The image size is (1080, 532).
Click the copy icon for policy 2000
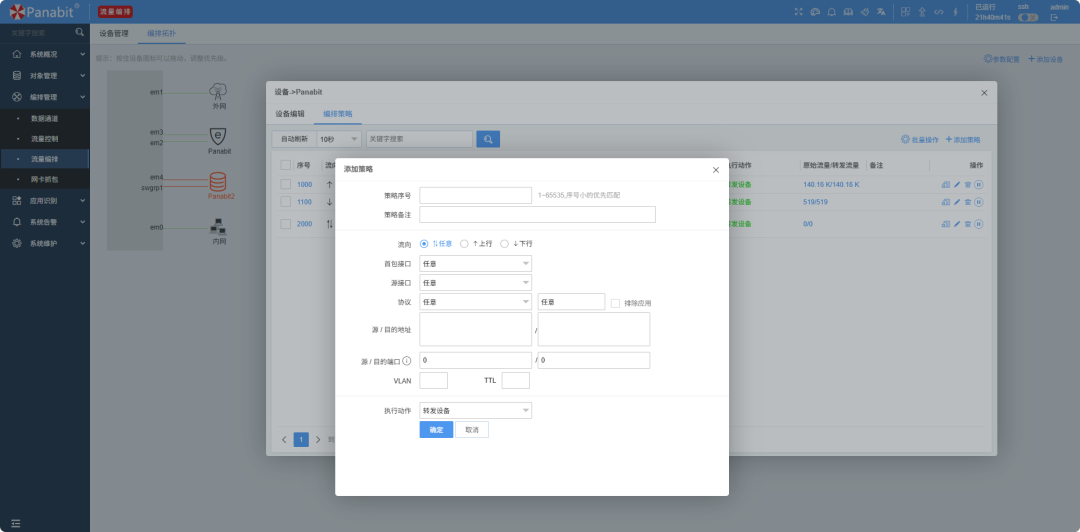click(x=946, y=224)
